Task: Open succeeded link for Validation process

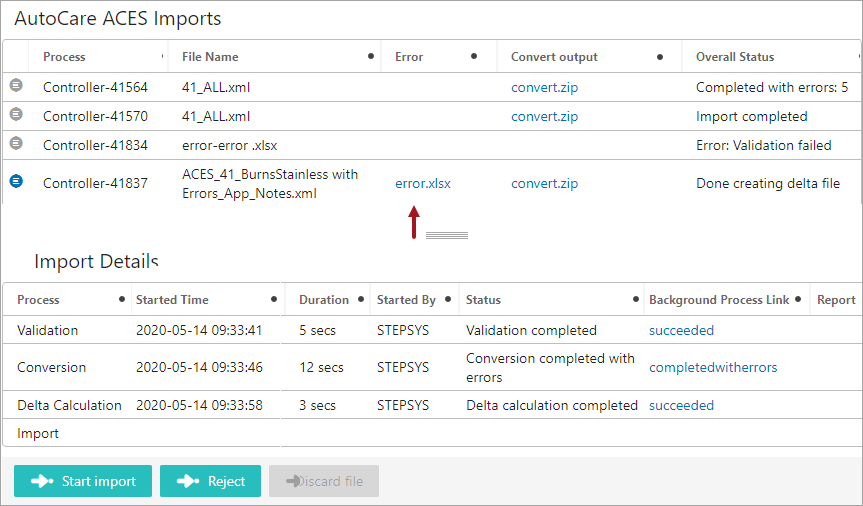Action: point(681,330)
